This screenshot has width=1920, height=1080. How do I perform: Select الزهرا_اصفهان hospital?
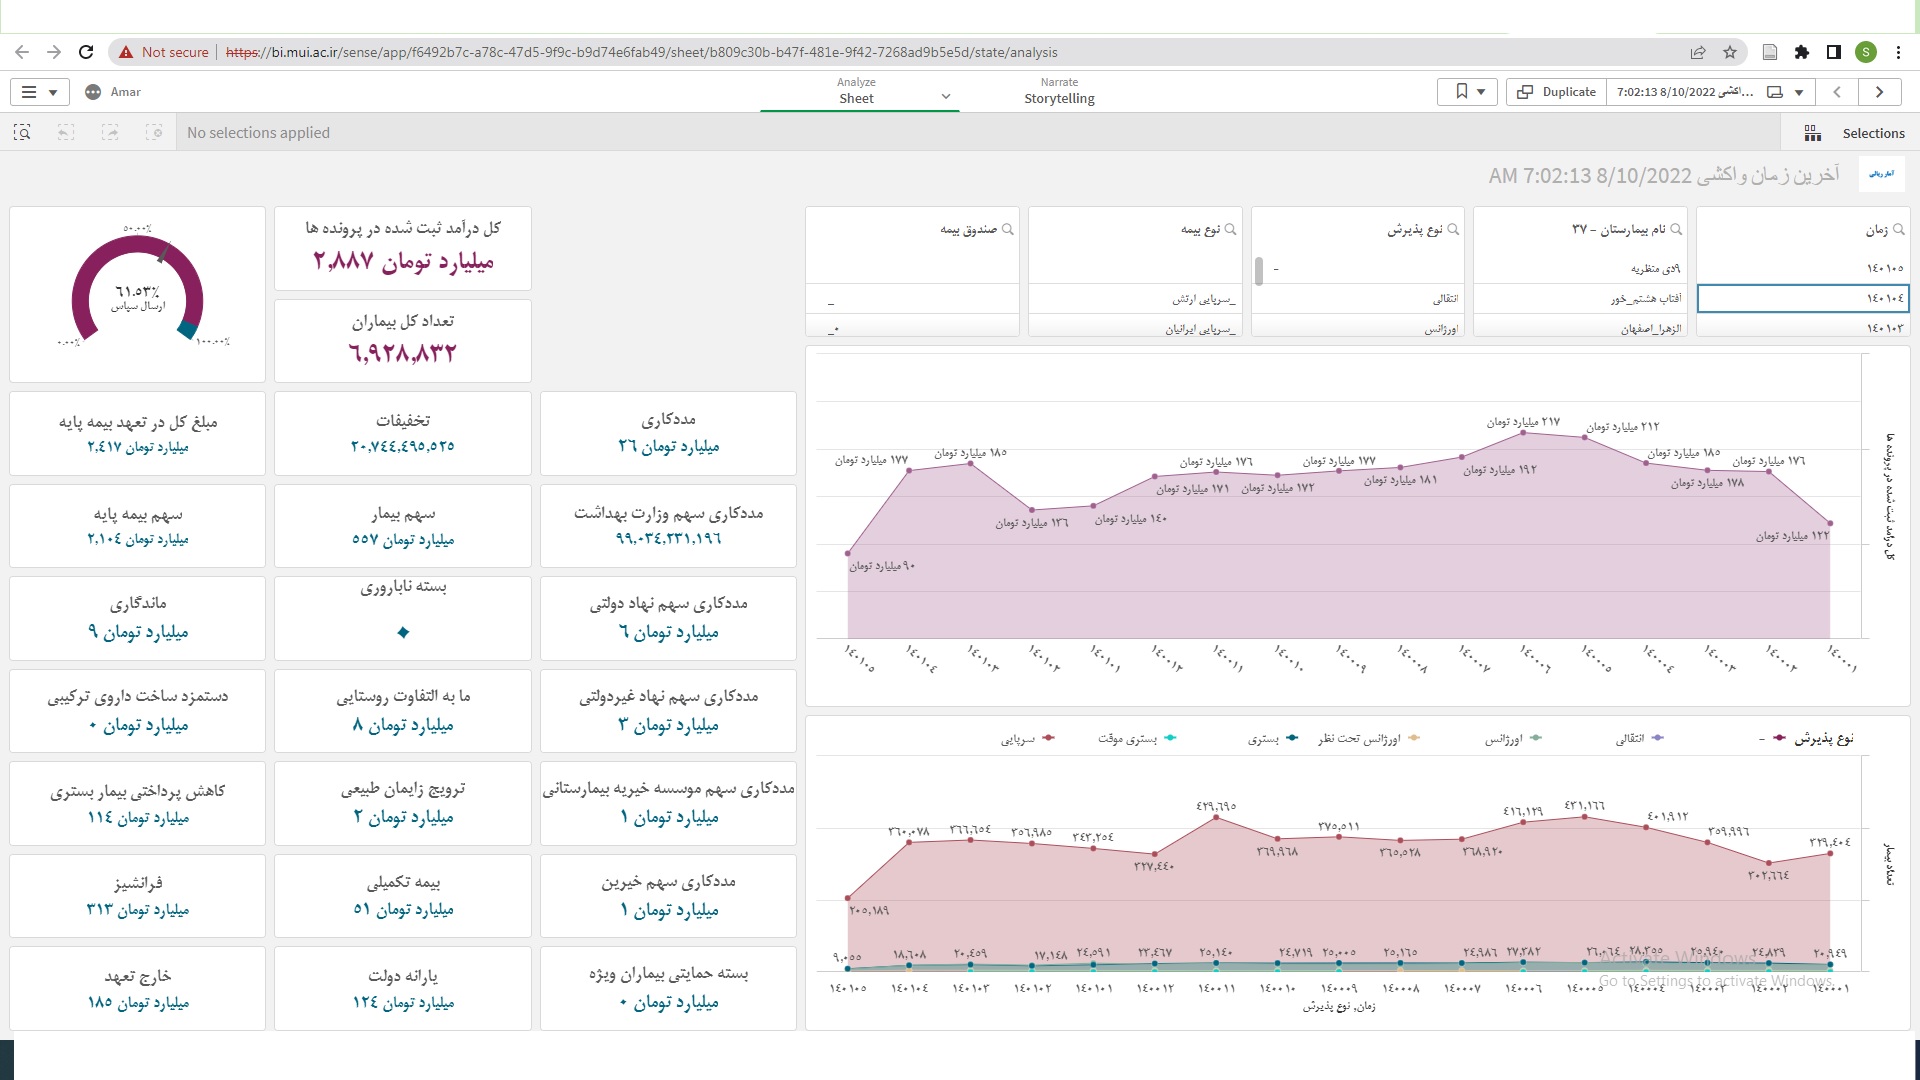[1580, 328]
